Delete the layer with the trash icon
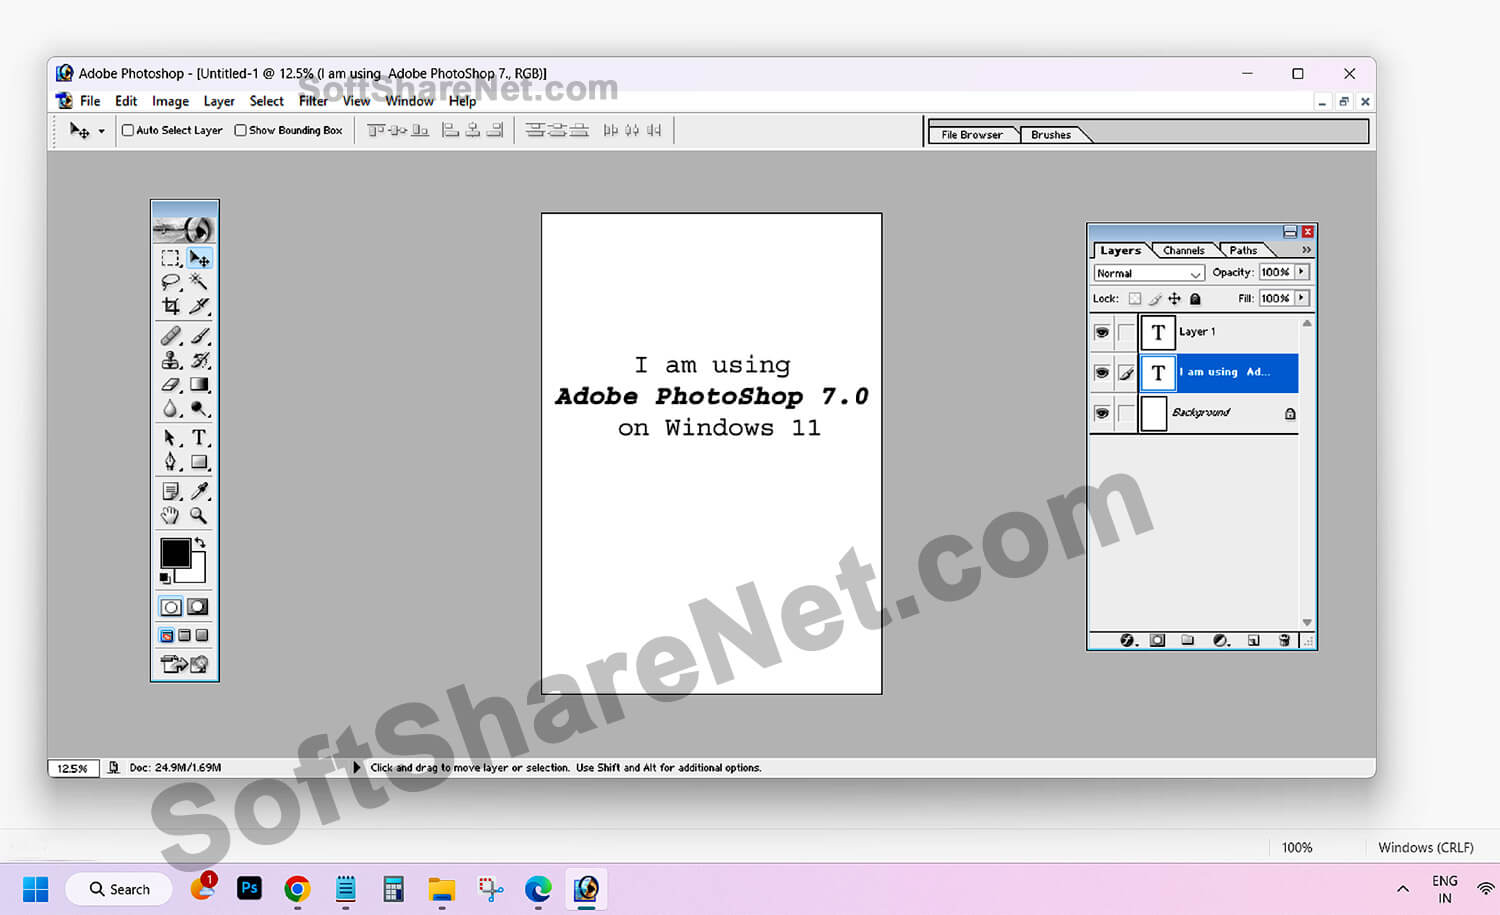Viewport: 1500px width, 915px height. [x=1284, y=640]
